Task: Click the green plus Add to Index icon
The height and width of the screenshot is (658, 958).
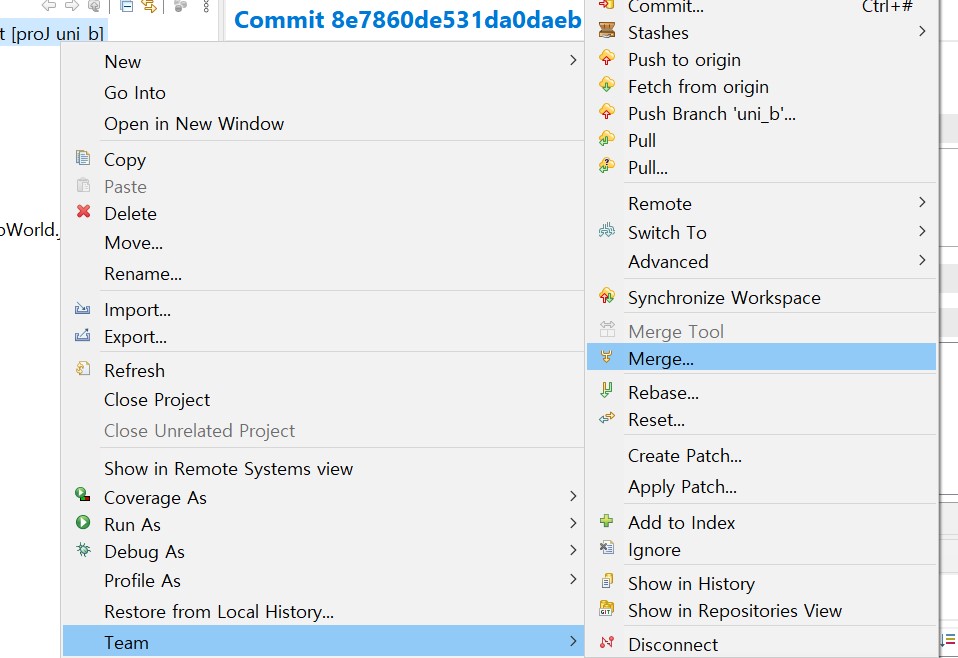Action: (606, 521)
